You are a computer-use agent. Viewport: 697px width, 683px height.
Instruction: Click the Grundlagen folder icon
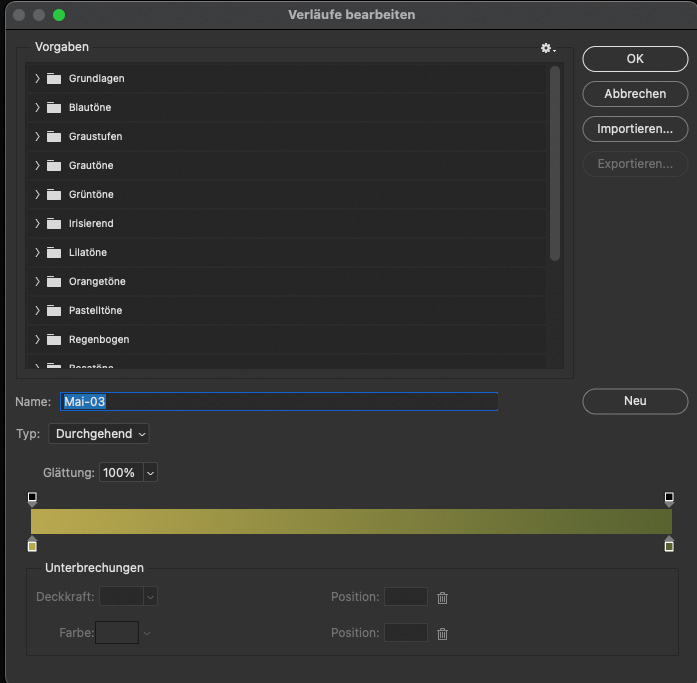[54, 79]
